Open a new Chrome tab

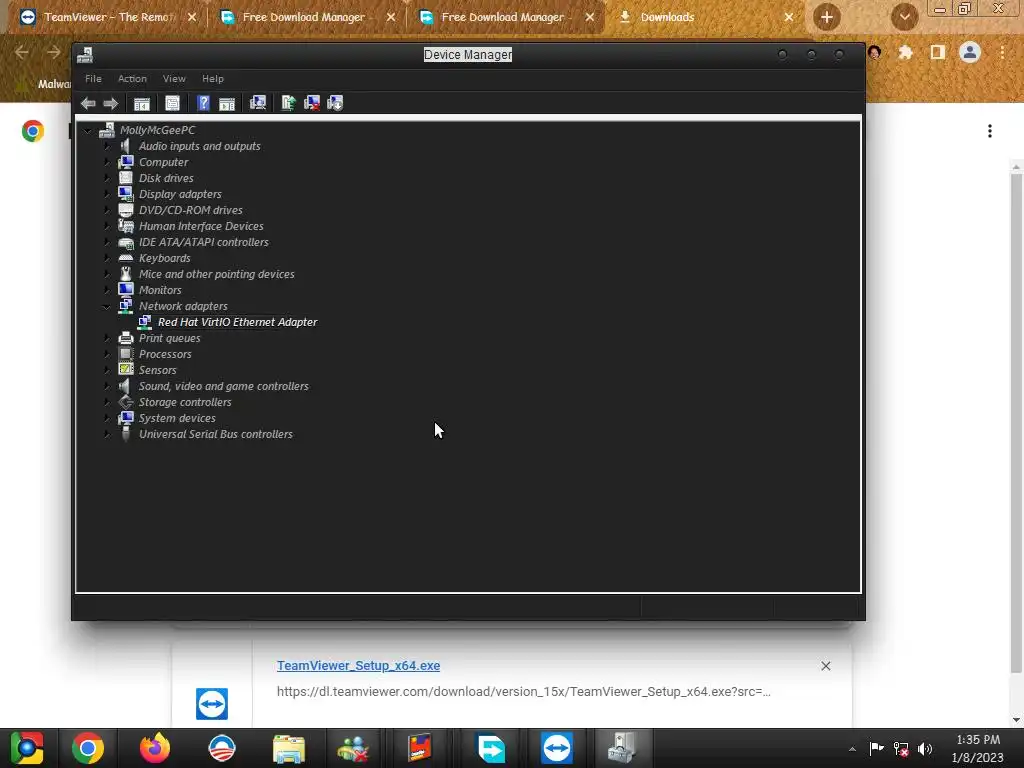[826, 17]
